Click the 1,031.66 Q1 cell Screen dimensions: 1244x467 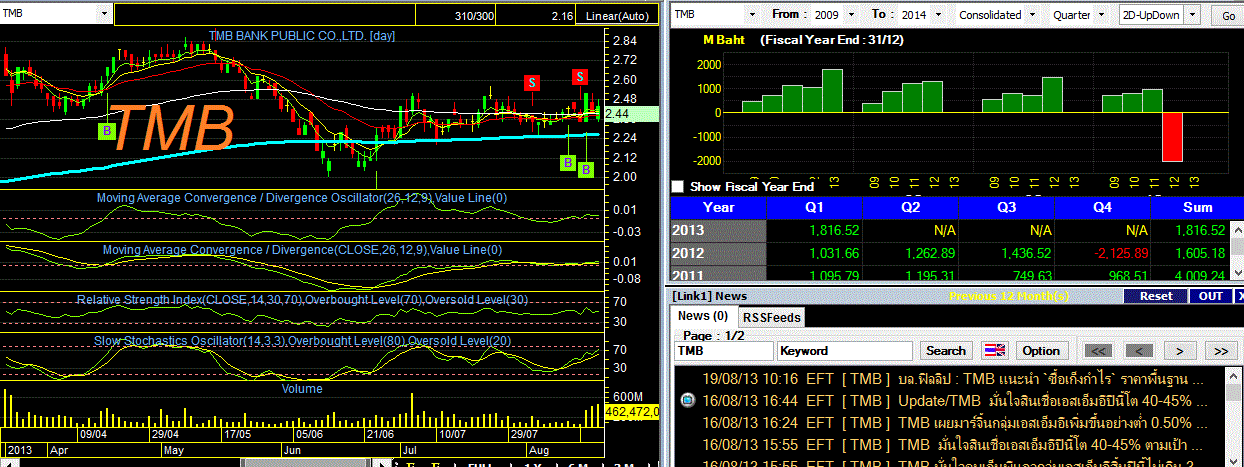pyautogui.click(x=815, y=252)
